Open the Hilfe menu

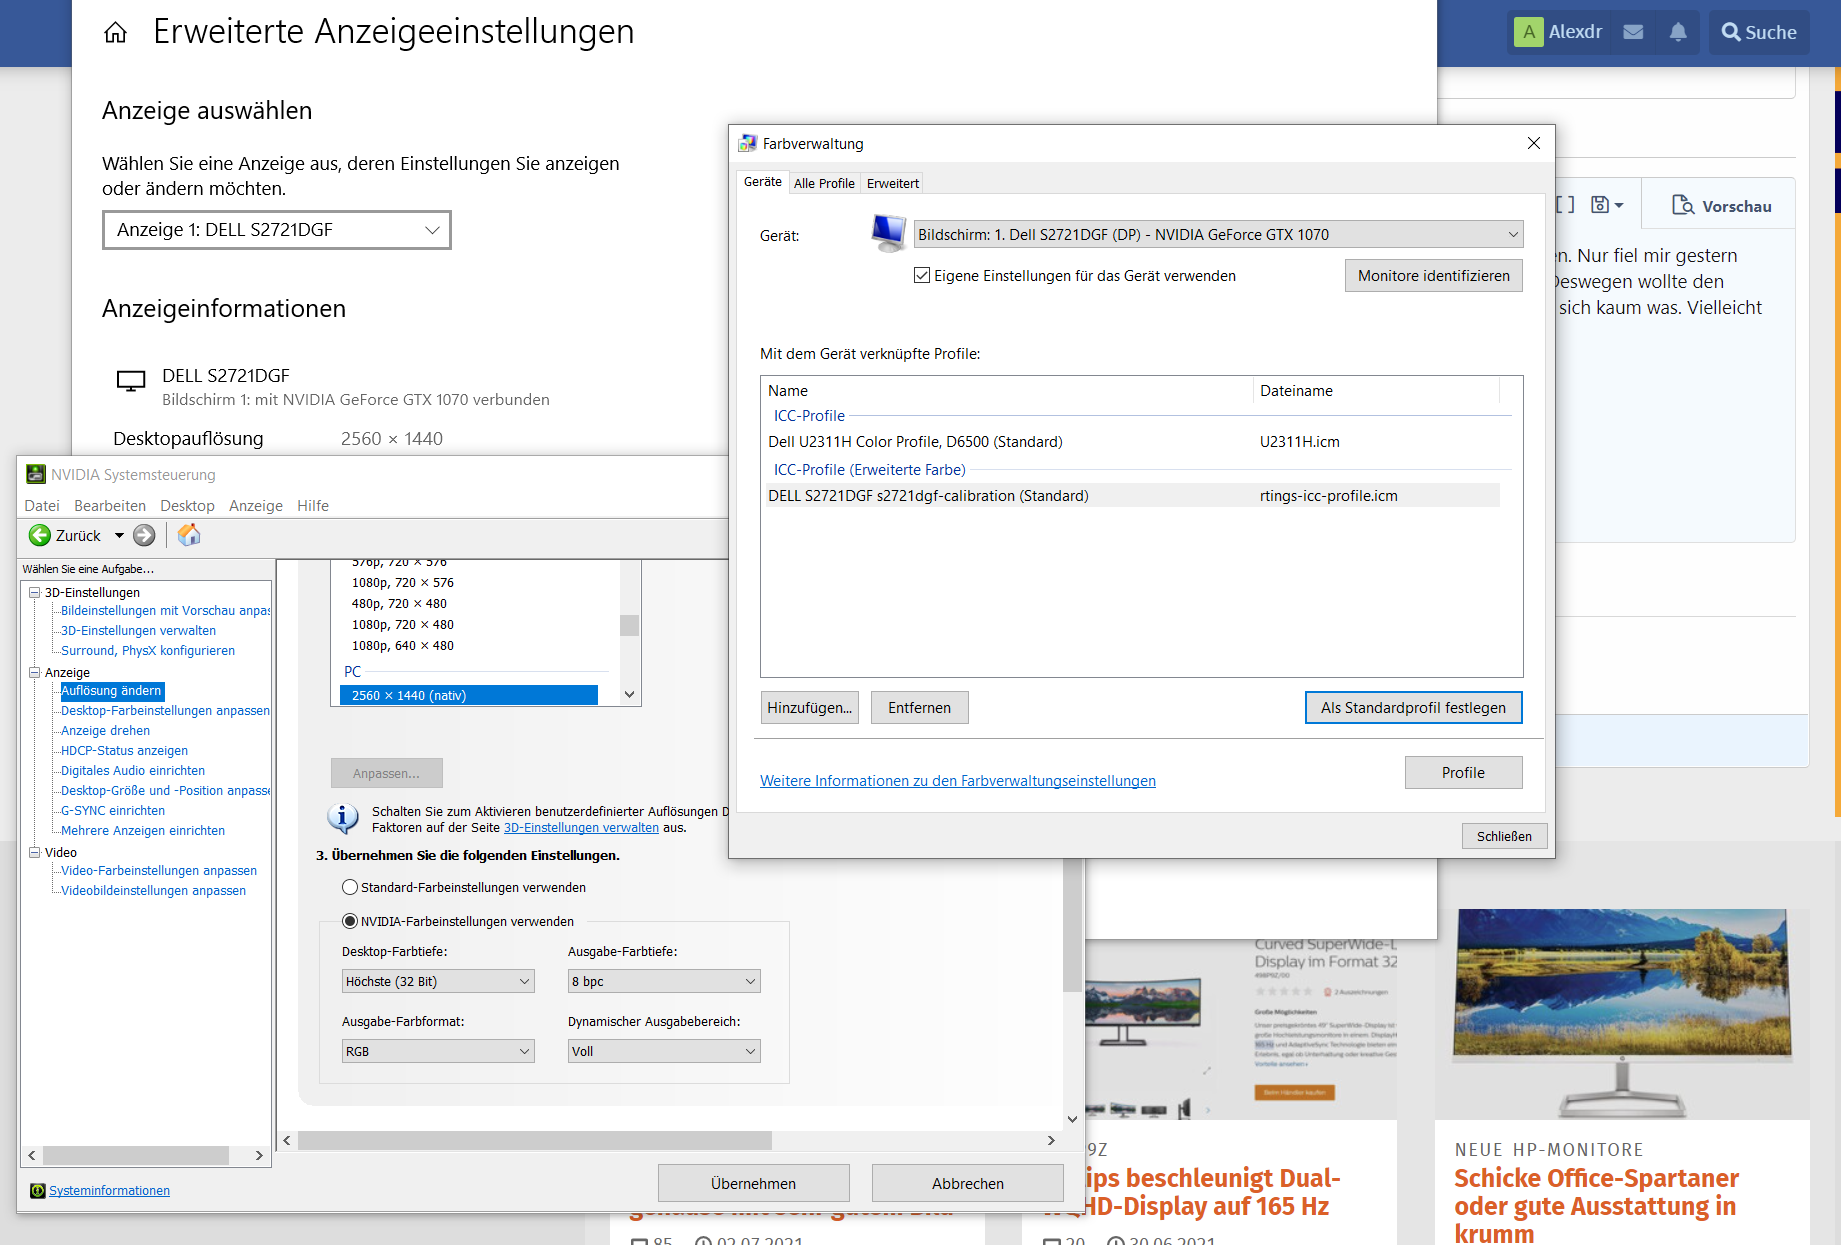(313, 505)
